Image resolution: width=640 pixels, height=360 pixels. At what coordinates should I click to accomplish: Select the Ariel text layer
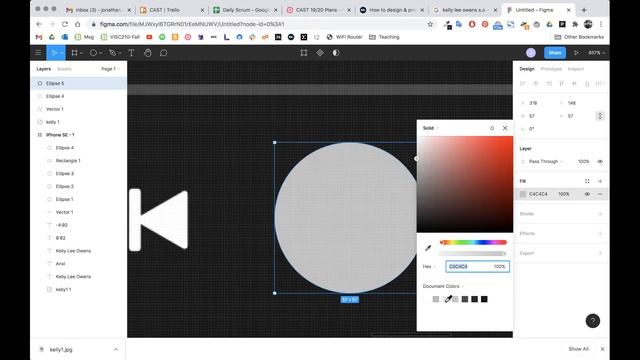(79, 264)
